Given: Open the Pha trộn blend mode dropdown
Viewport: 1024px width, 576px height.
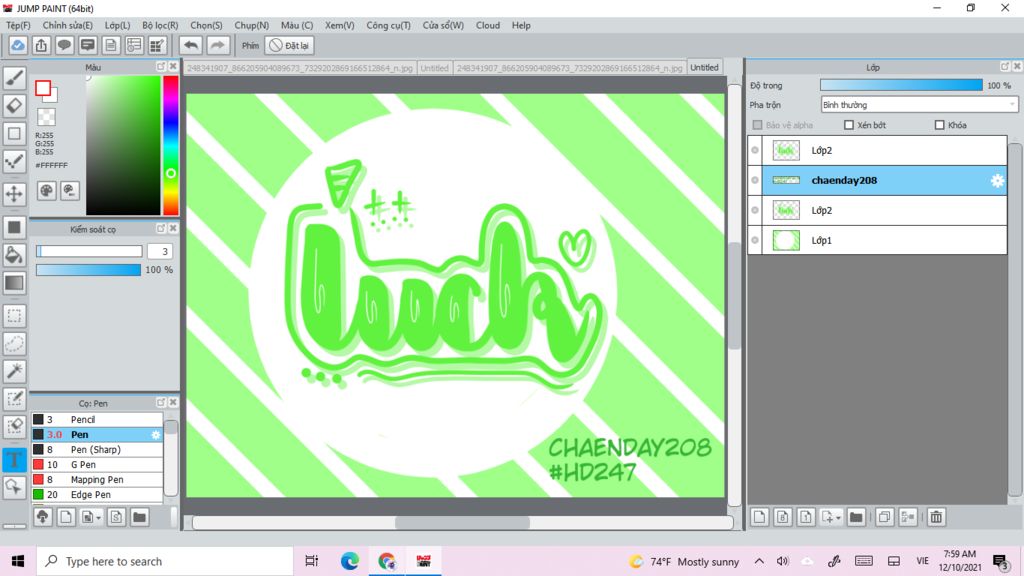Looking at the screenshot, I should (x=920, y=104).
